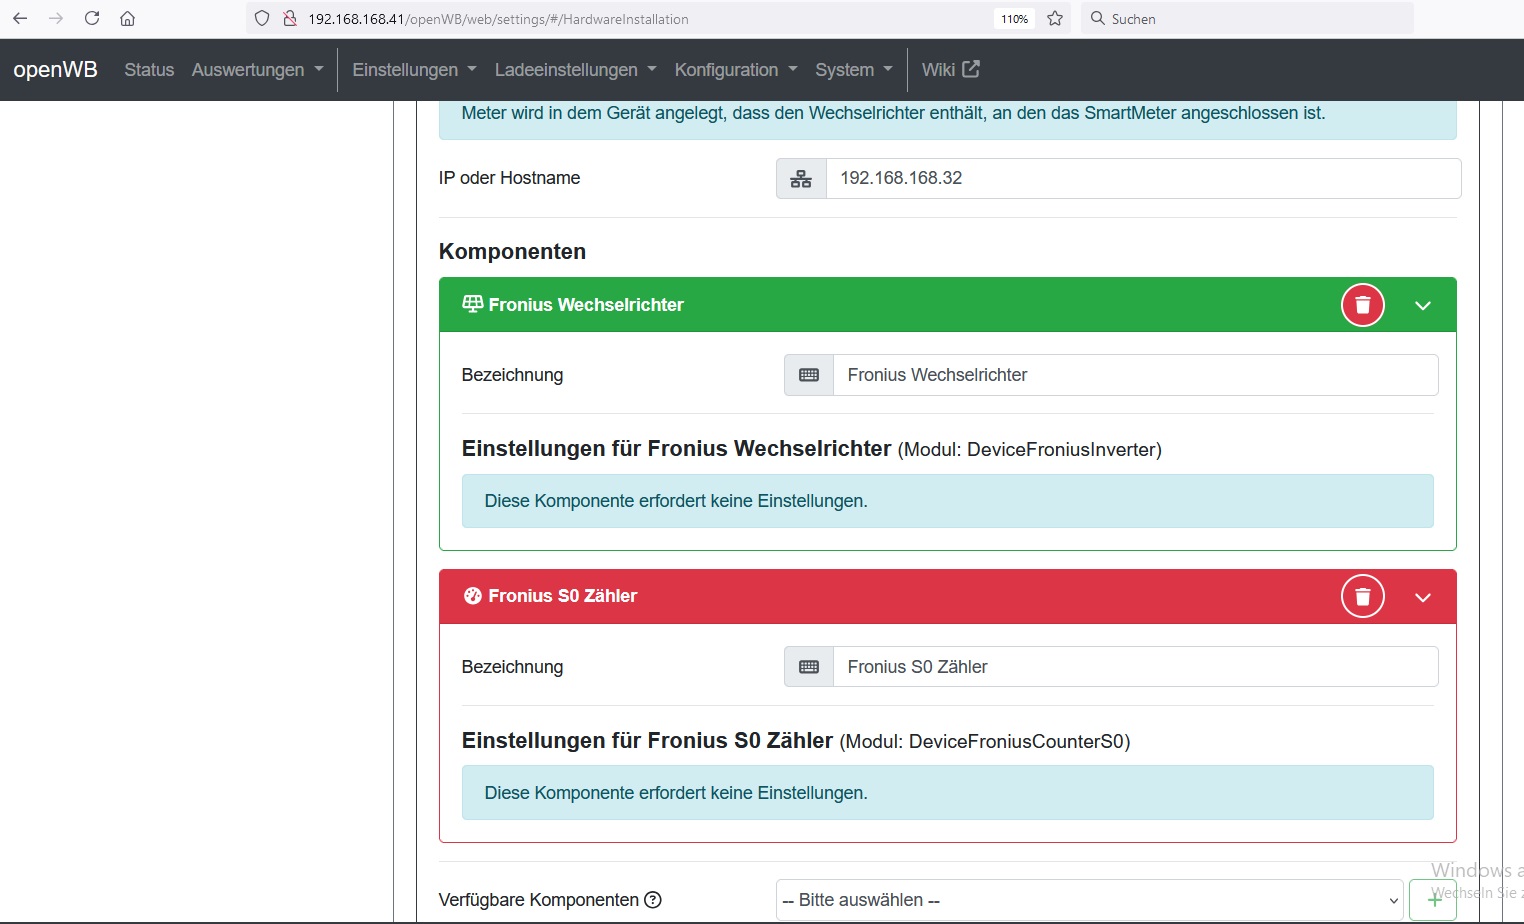Viewport: 1524px width, 924px height.
Task: Click the SmartMeter info banner at top
Action: (x=947, y=118)
